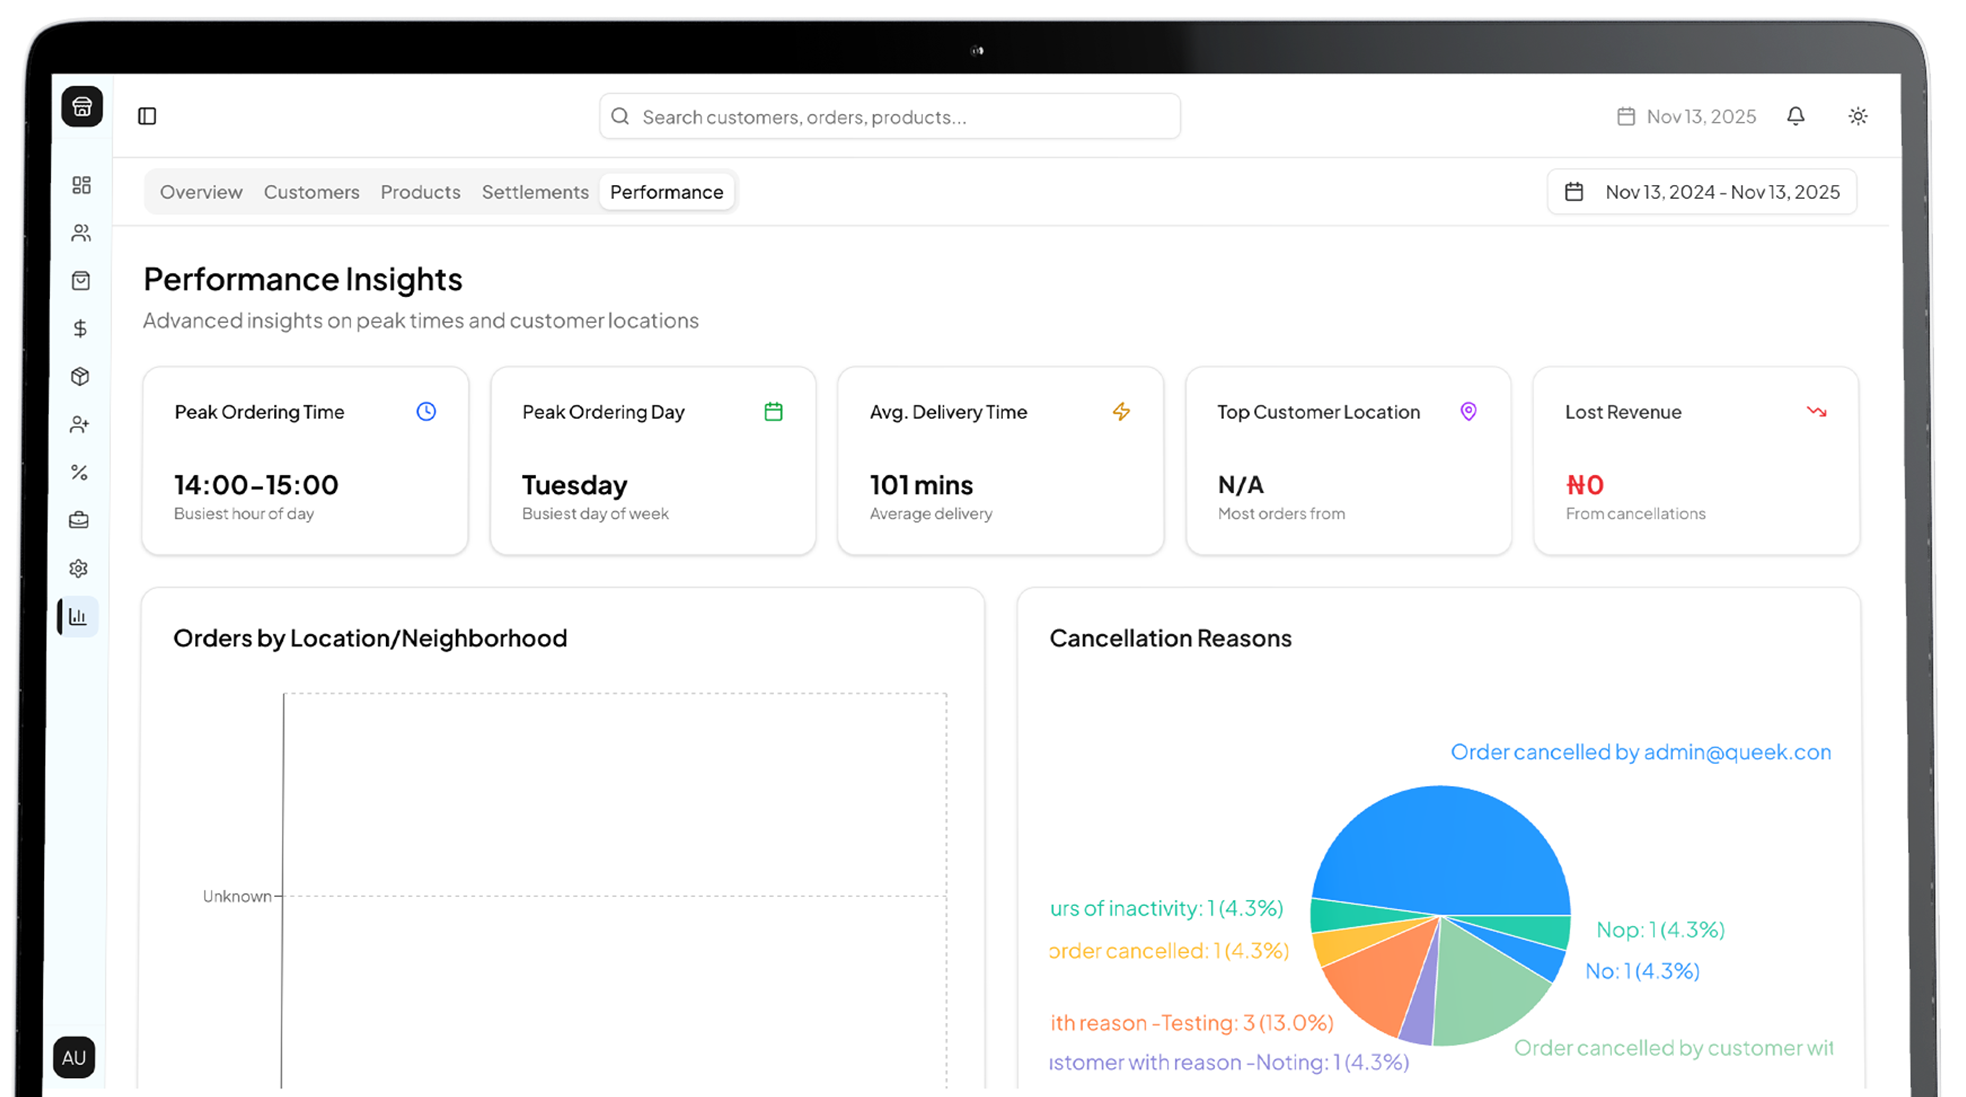Click the clock icon on Peak Ordering Time
This screenshot has width=1966, height=1097.
(426, 411)
